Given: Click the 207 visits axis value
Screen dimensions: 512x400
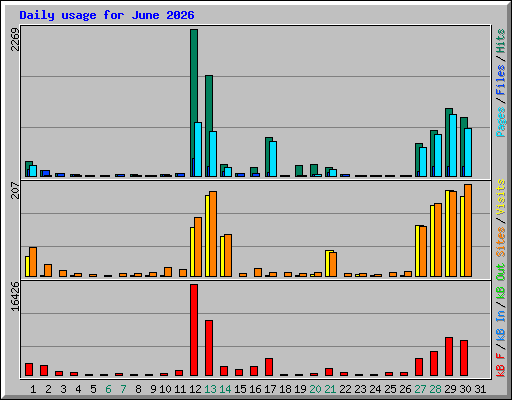Looking at the screenshot, I should click(x=15, y=190).
